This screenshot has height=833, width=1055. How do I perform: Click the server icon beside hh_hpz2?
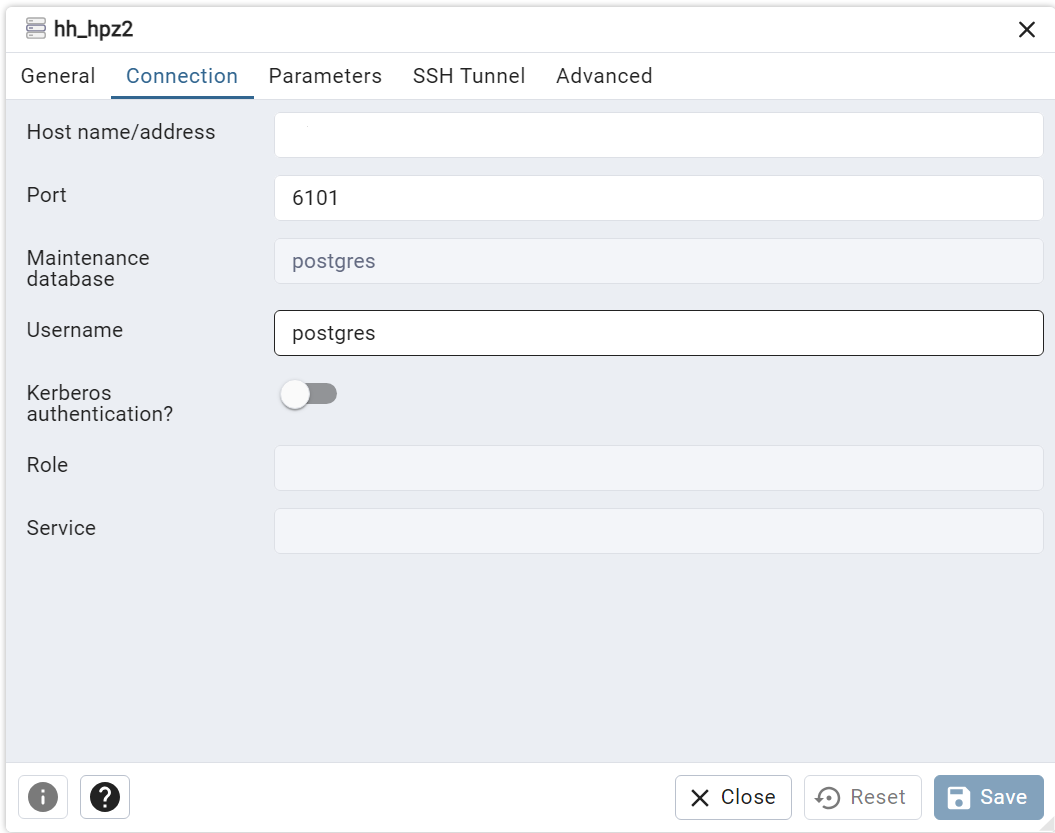[x=36, y=29]
